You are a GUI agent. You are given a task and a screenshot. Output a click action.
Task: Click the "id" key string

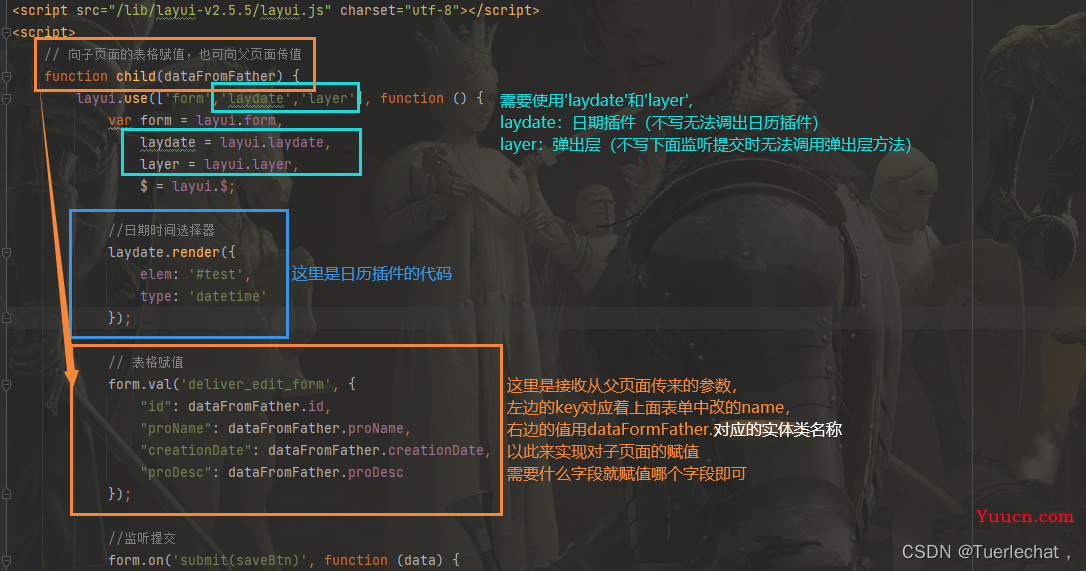point(155,406)
